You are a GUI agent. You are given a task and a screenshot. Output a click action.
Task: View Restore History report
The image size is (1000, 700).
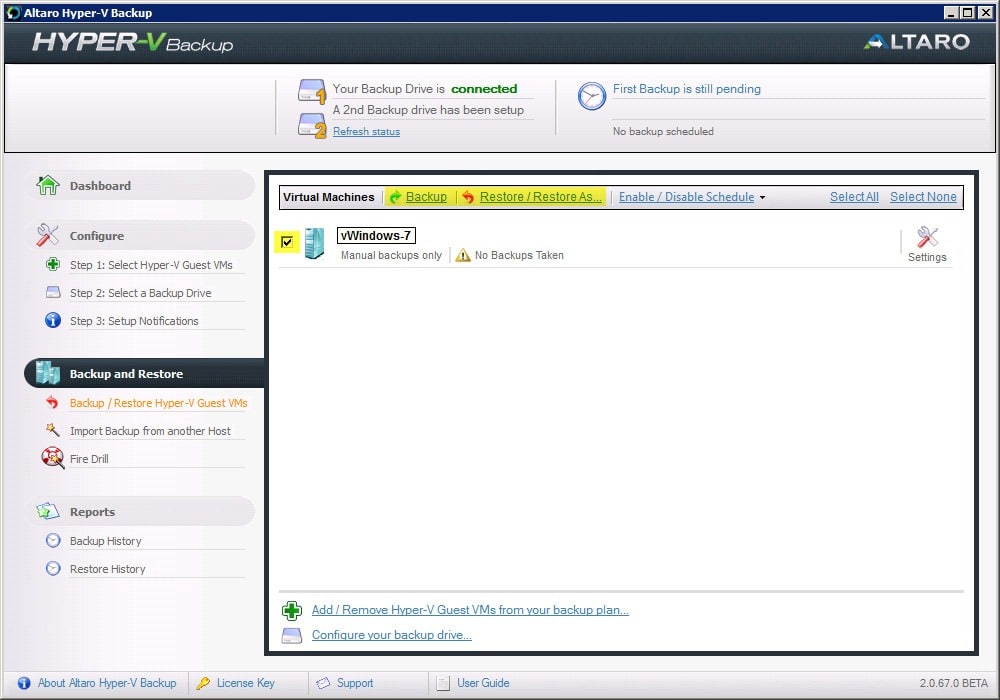[x=107, y=569]
